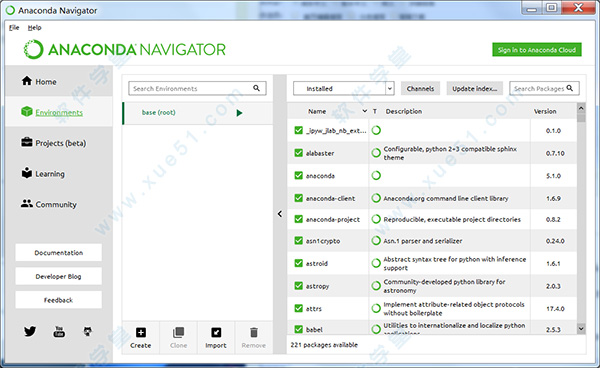Open Projects (beta) section

(x=54, y=143)
